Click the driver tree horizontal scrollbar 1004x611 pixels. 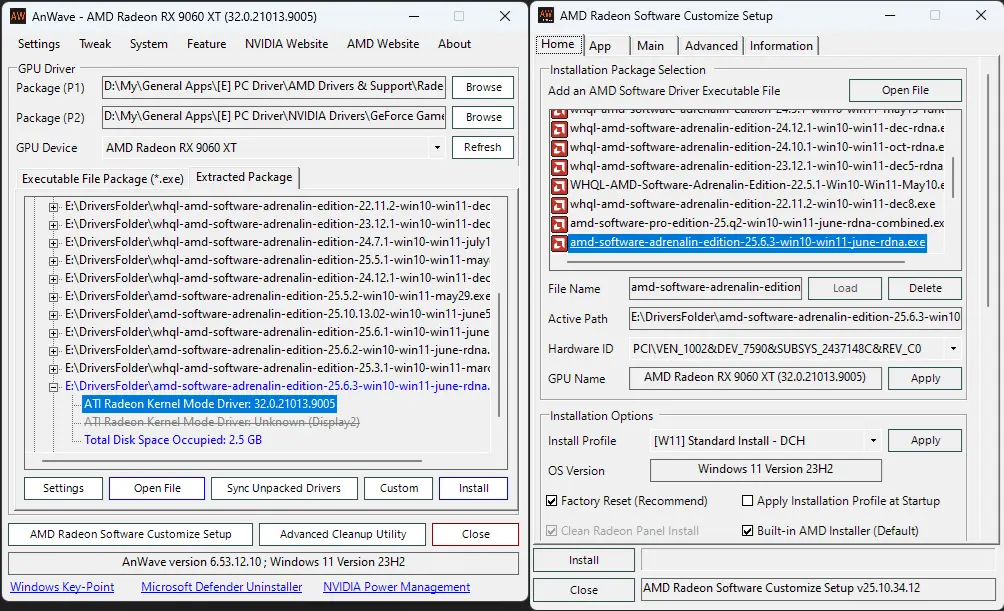(232, 460)
